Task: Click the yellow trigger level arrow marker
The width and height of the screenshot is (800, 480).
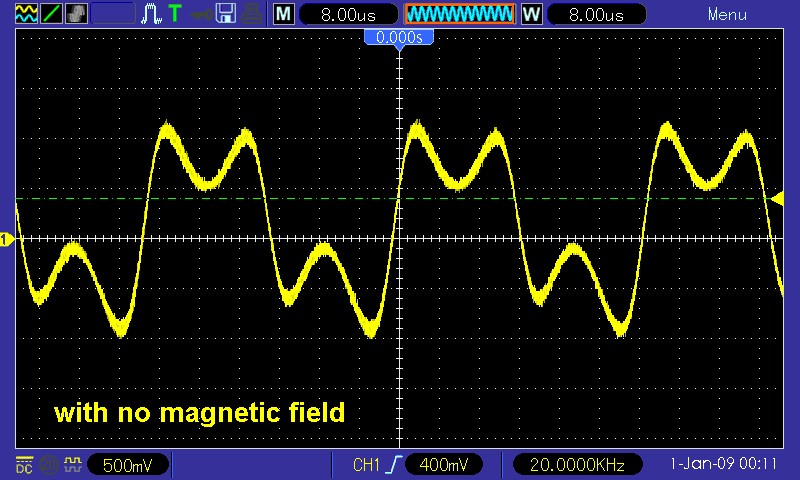Action: (778, 198)
